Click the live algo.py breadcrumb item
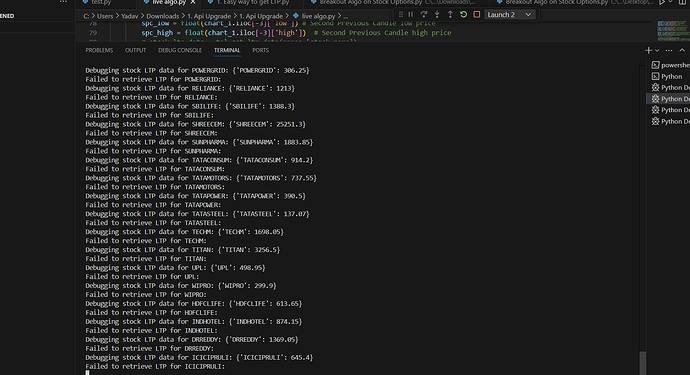 click(x=319, y=16)
